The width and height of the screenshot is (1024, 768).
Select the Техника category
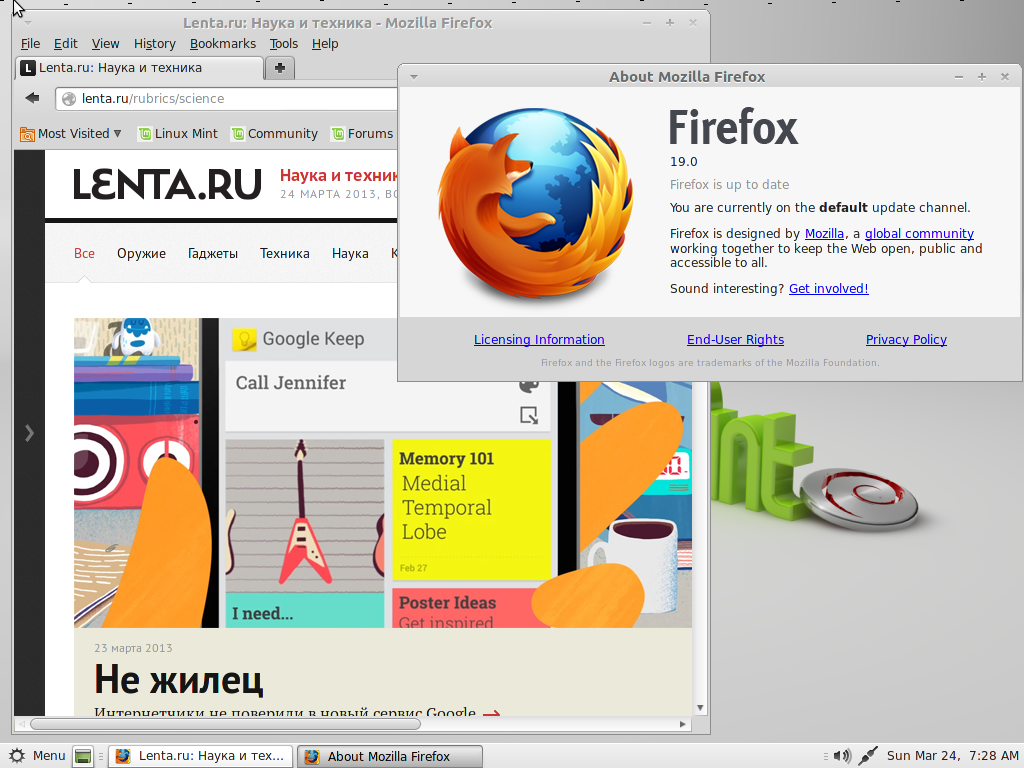pos(285,253)
